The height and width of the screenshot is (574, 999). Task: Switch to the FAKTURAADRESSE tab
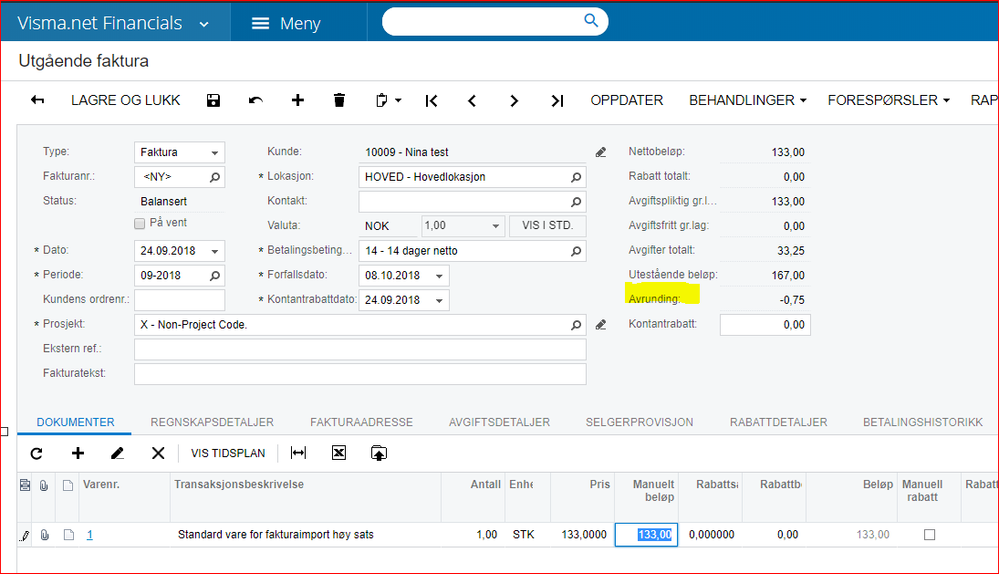tap(361, 422)
